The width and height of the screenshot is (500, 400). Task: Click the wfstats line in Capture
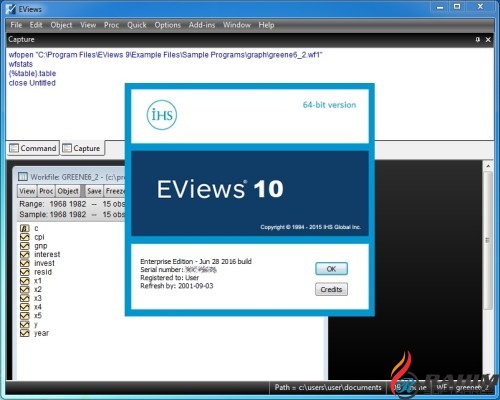pyautogui.click(x=21, y=64)
